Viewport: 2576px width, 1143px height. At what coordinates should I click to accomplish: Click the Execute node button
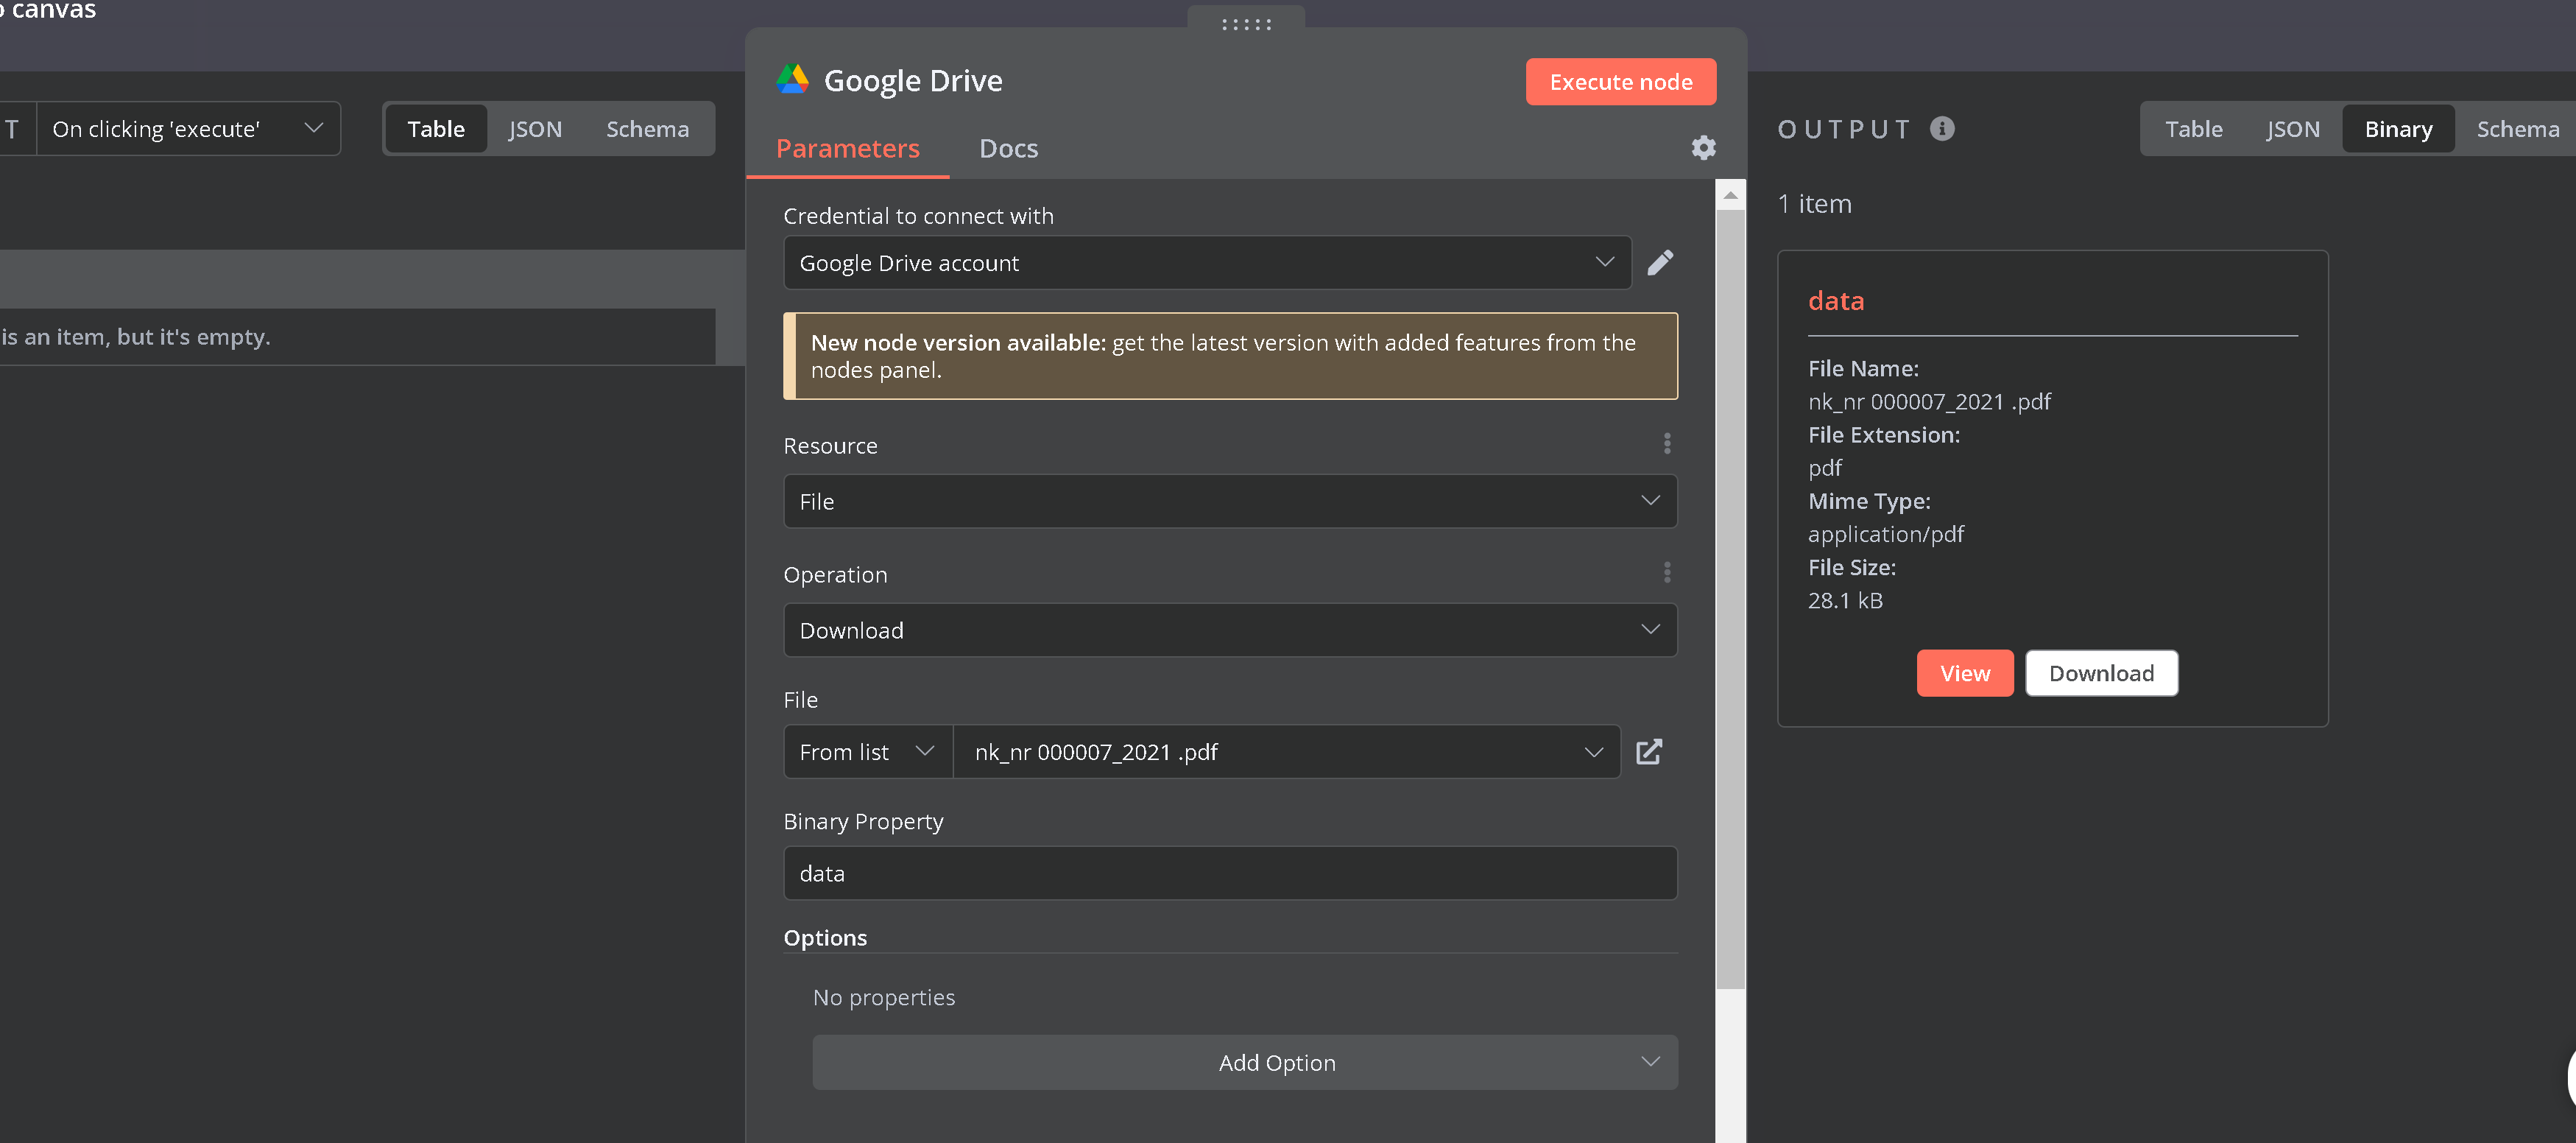[x=1620, y=82]
